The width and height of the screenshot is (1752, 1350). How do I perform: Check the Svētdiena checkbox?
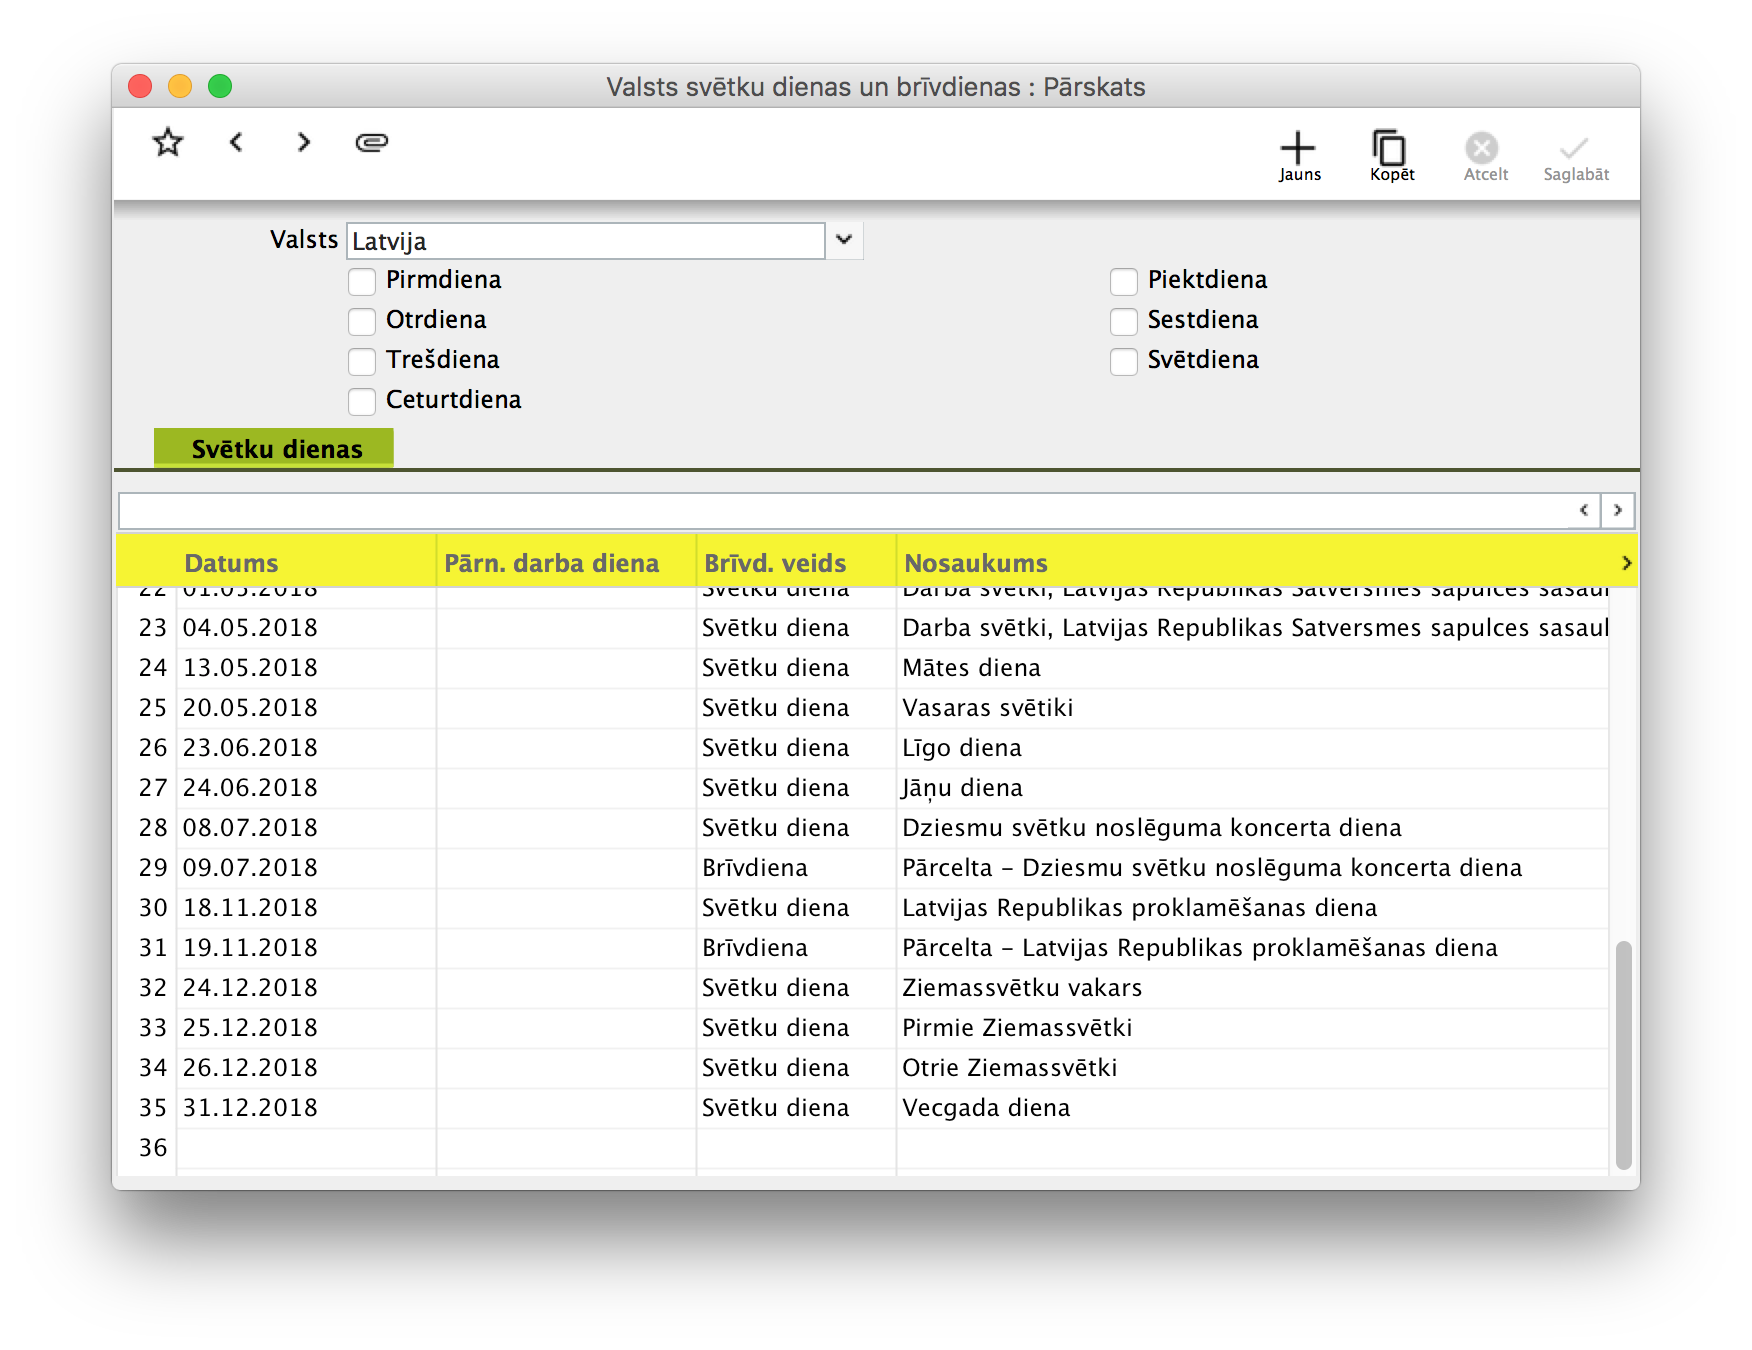click(1124, 361)
